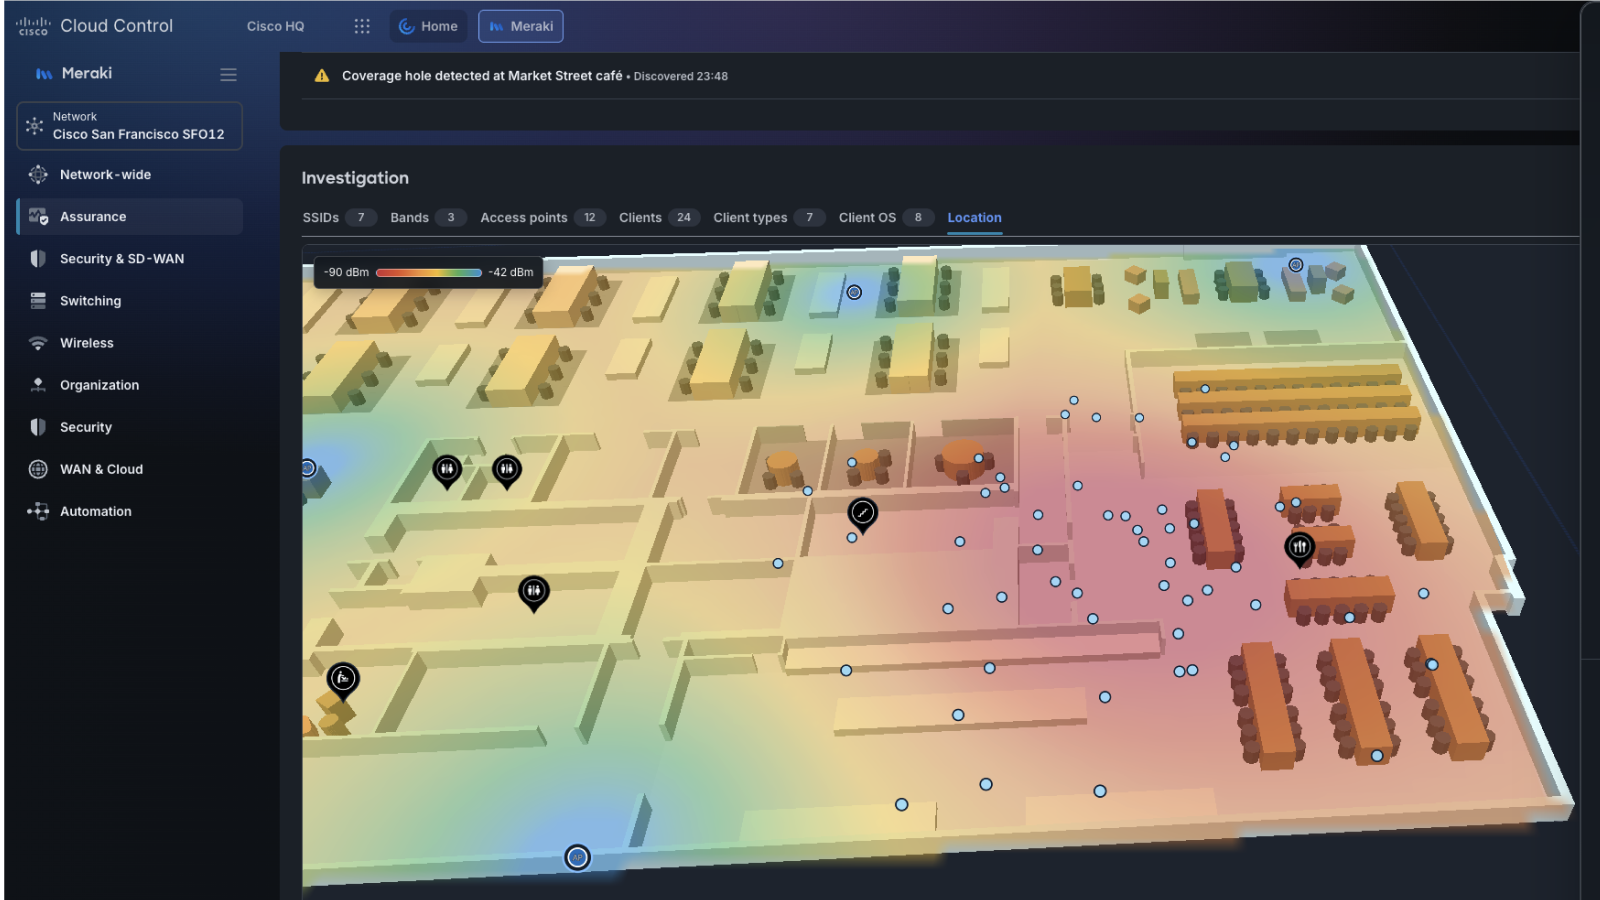
Task: Open the Network selector Cisco San Francisco SFO12
Action: [129, 126]
